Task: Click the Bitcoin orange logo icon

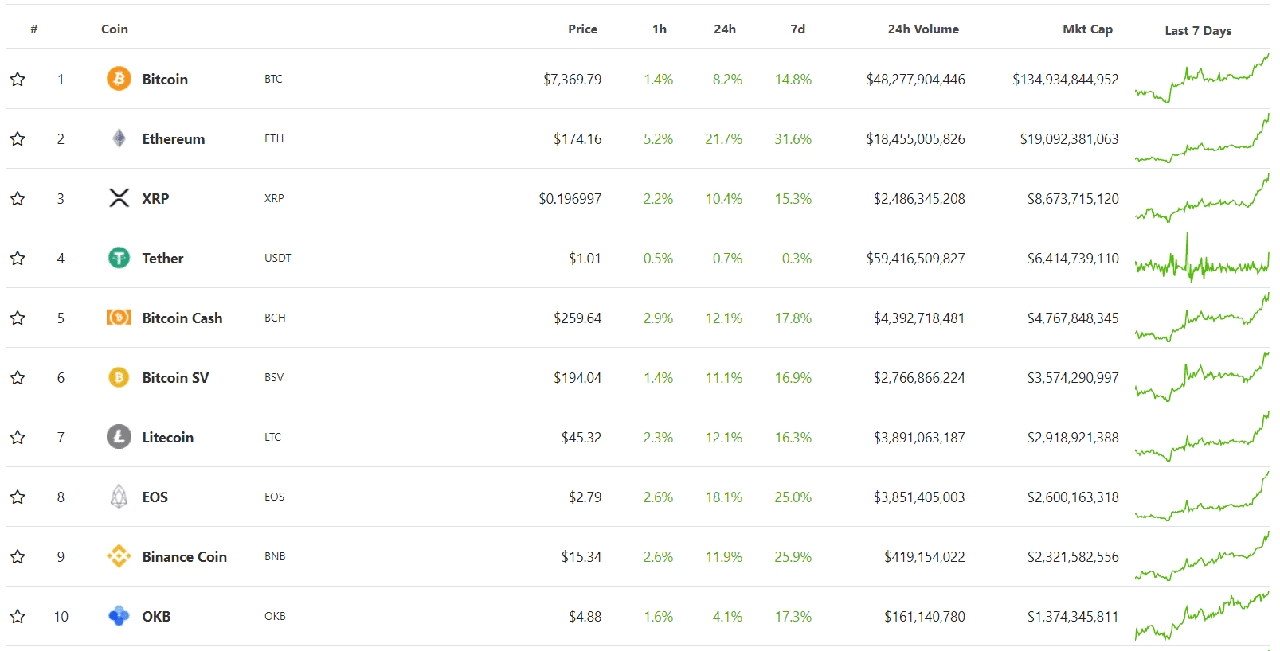Action: click(119, 79)
